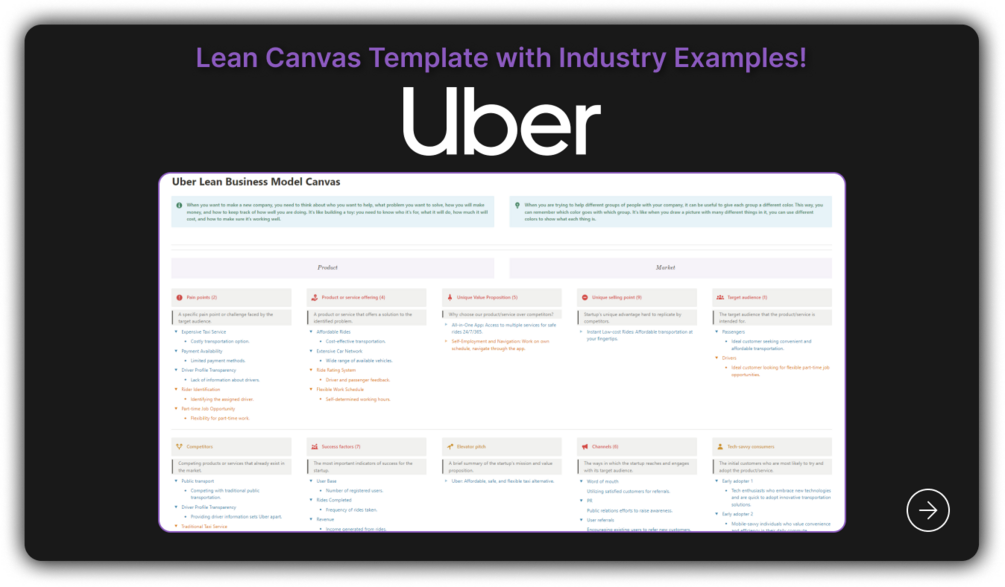Collapse the Early adopter 2 toggle
This screenshot has width=1005, height=587.
click(x=717, y=514)
